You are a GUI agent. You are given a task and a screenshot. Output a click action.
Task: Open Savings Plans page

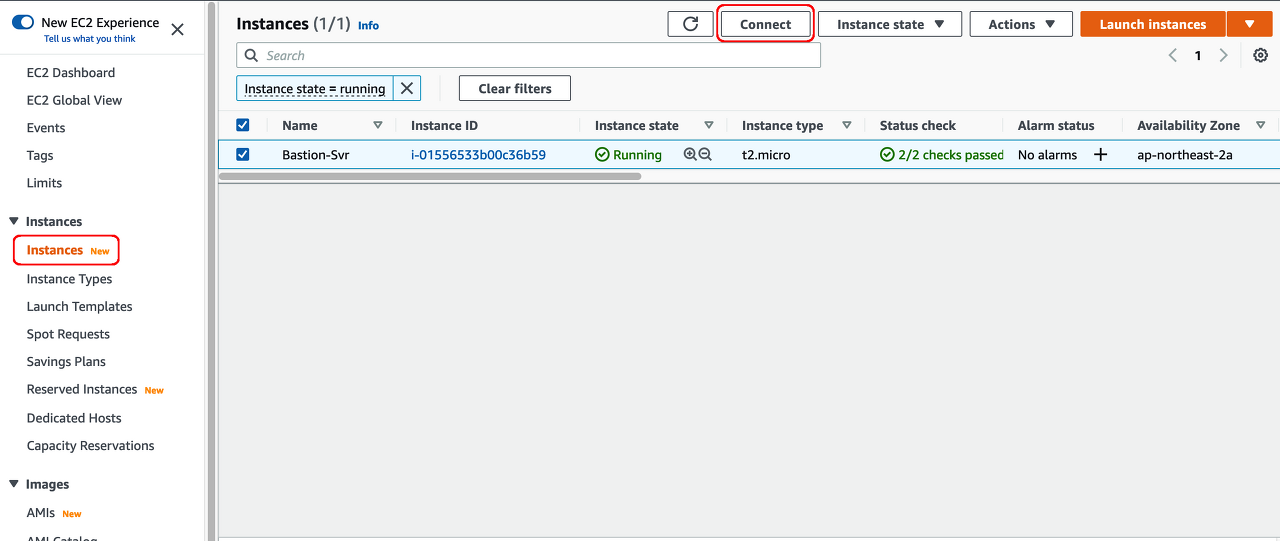66,362
